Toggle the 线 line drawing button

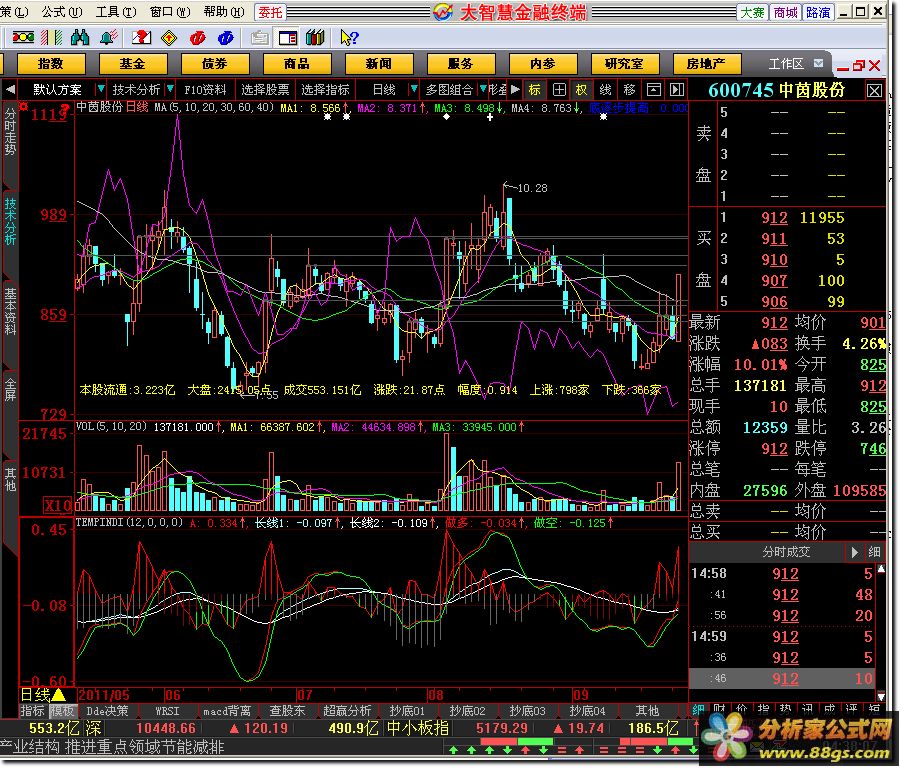(x=606, y=90)
